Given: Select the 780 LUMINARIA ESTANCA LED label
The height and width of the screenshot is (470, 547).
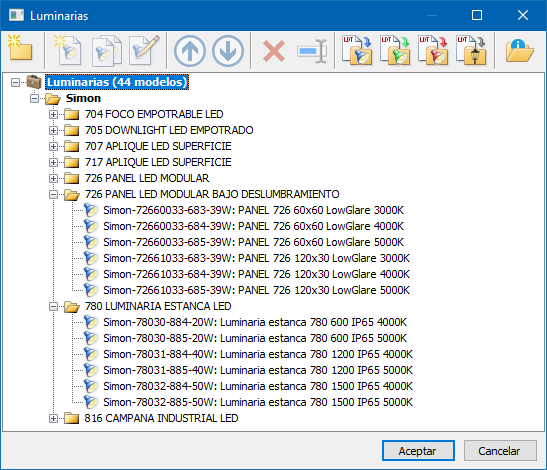Looking at the screenshot, I should 158,306.
